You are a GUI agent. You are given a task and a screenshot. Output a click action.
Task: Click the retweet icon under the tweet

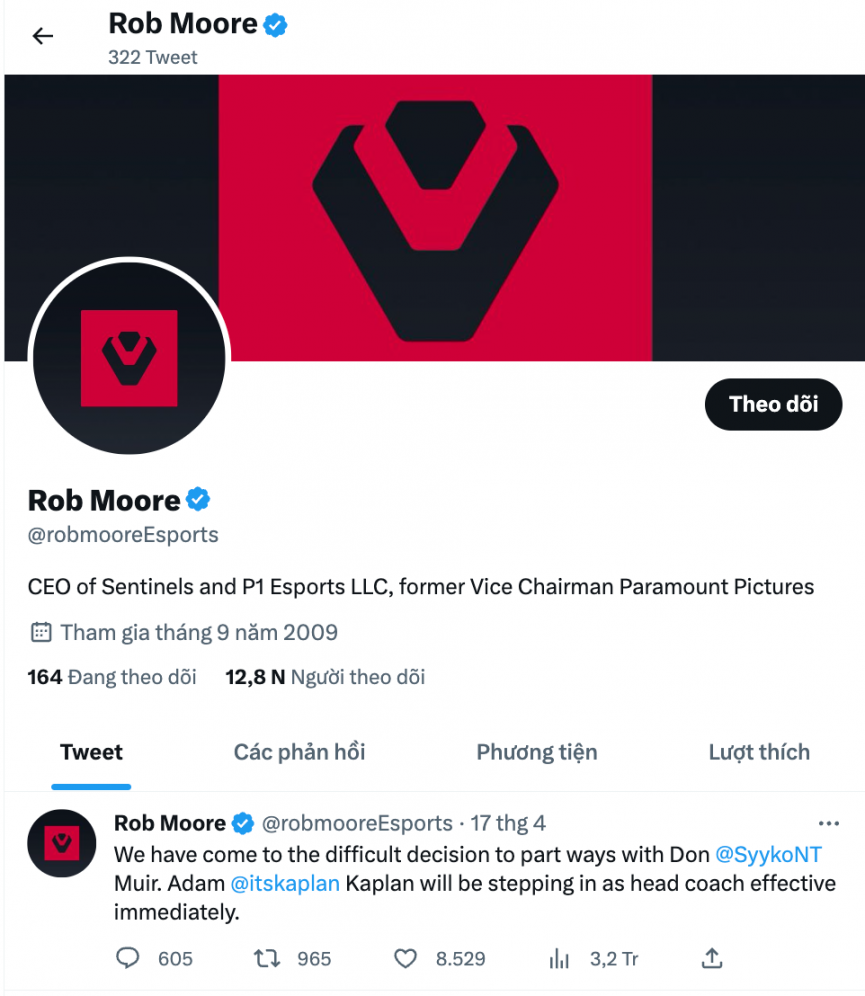(x=266, y=959)
